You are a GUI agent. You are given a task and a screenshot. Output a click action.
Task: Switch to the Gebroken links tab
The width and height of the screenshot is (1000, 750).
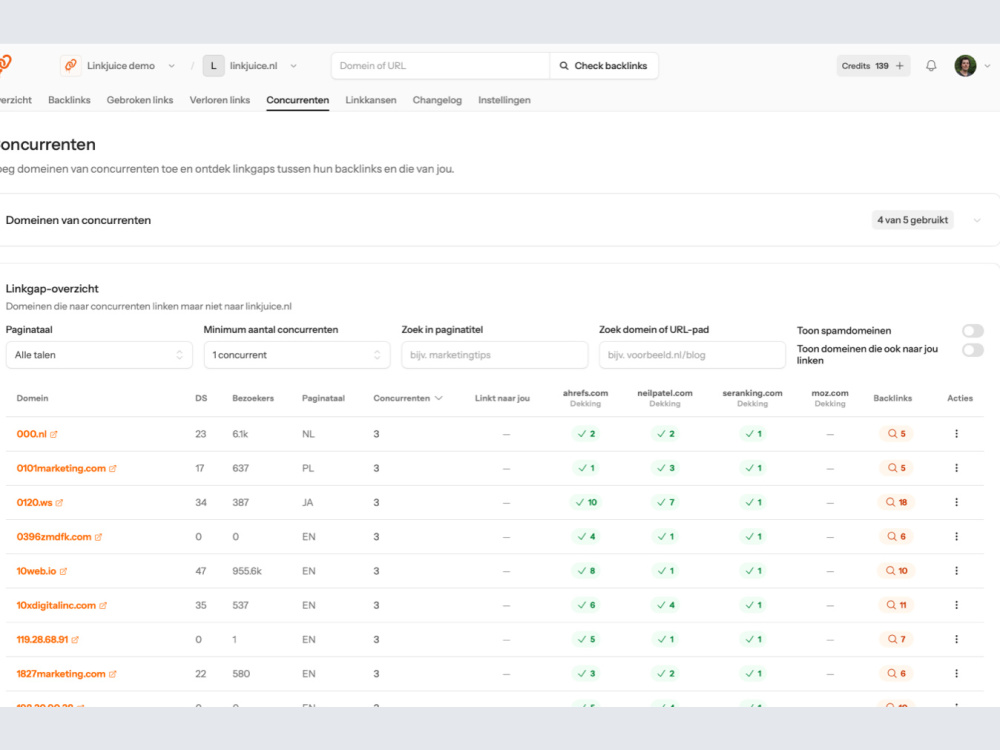pos(140,100)
